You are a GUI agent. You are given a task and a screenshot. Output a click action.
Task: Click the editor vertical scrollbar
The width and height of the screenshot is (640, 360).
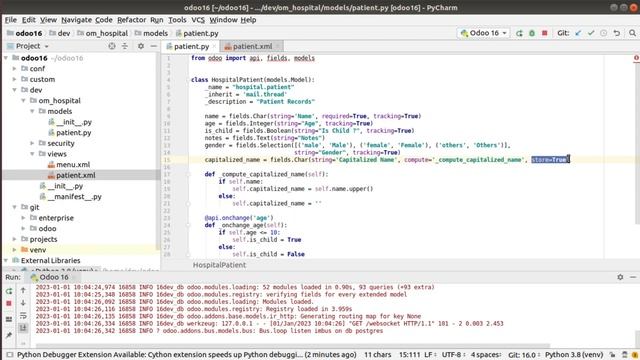(x=637, y=143)
